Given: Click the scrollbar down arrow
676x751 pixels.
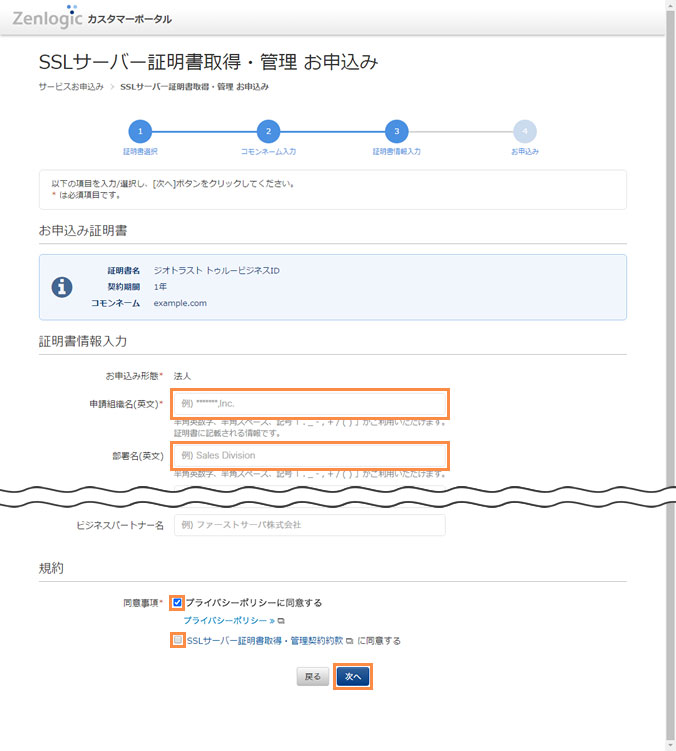Looking at the screenshot, I should tap(668, 744).
